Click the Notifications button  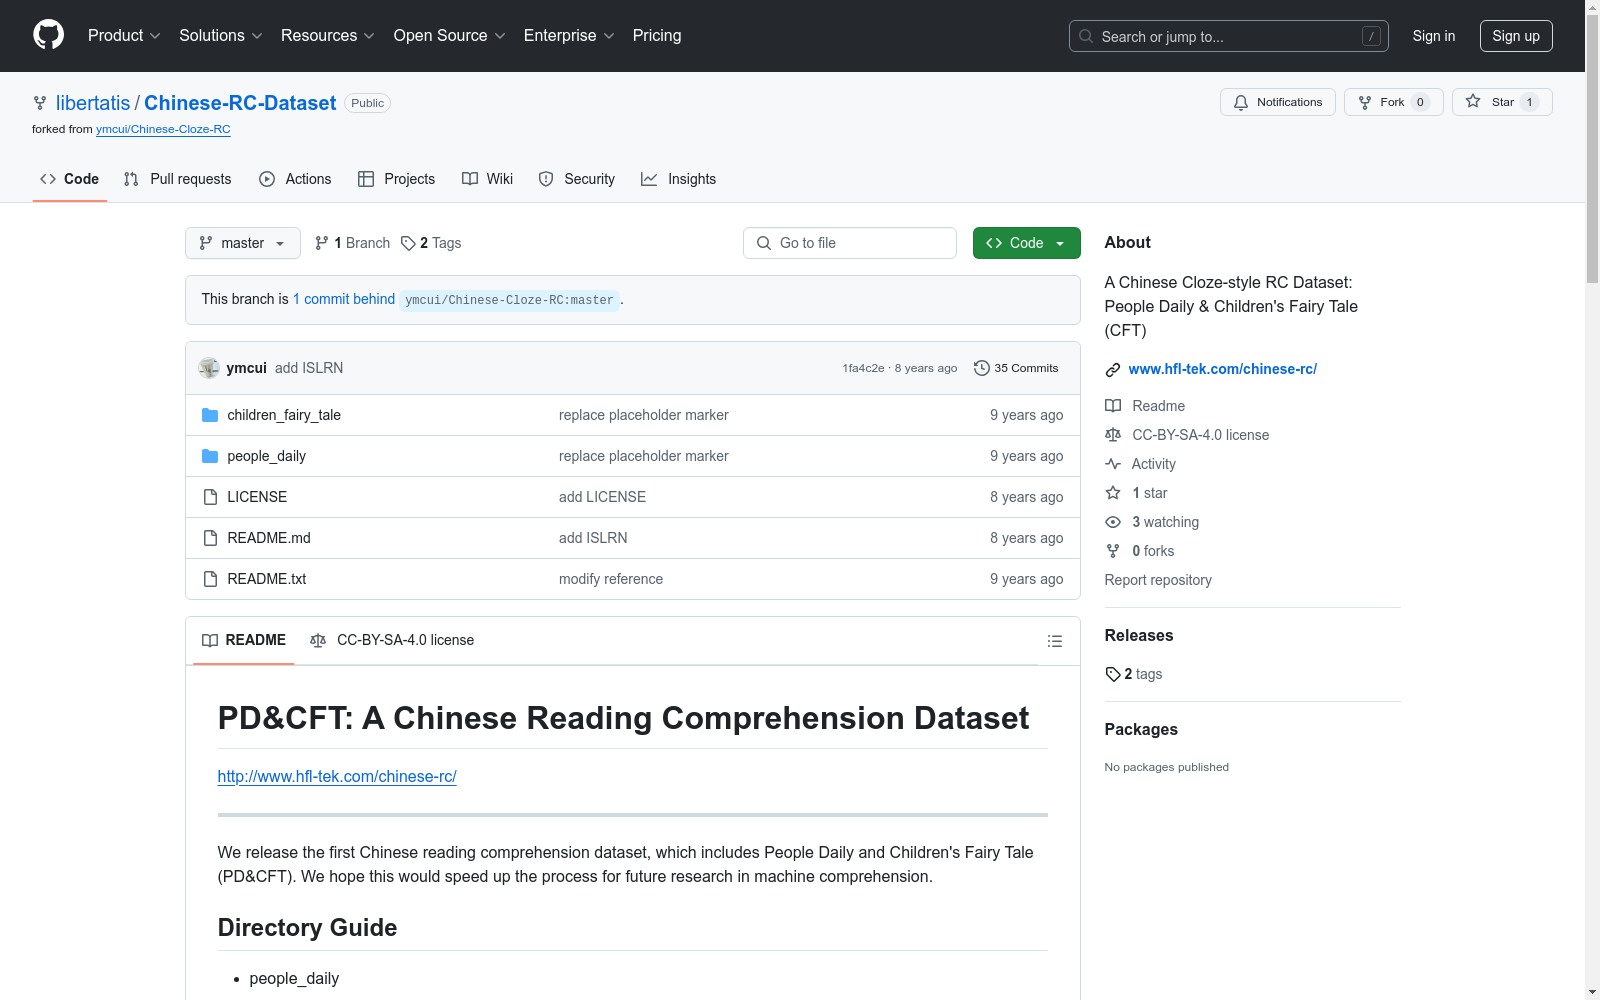point(1278,102)
